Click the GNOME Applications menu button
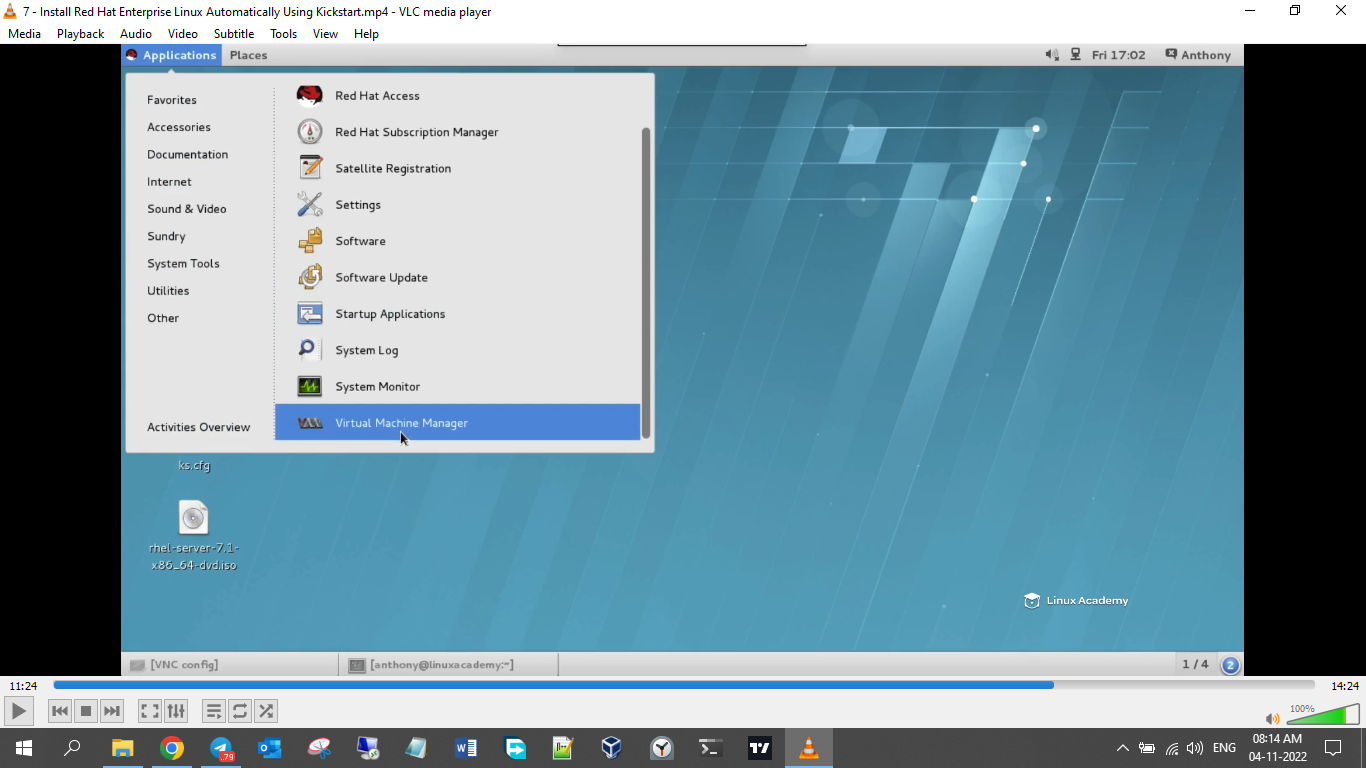Screen dimensions: 1366x768 [x=172, y=55]
